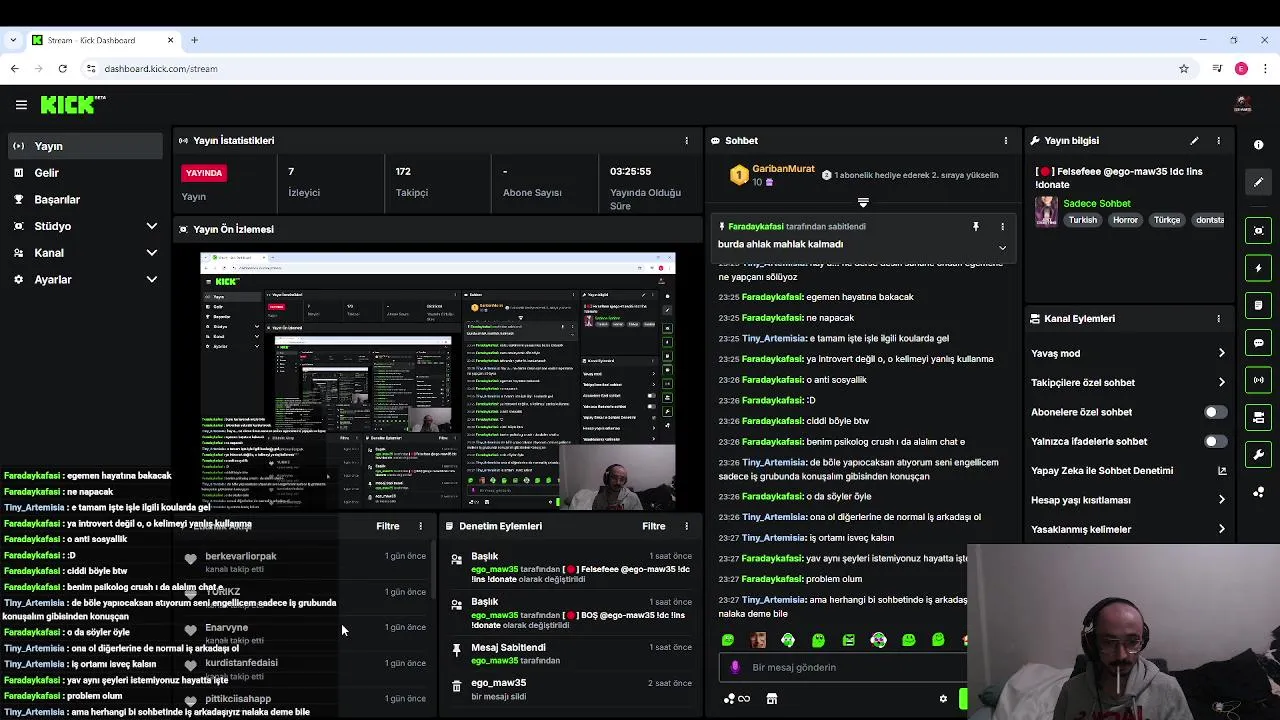Open Kanal Eylemleri three-dot menu

[x=1218, y=319]
